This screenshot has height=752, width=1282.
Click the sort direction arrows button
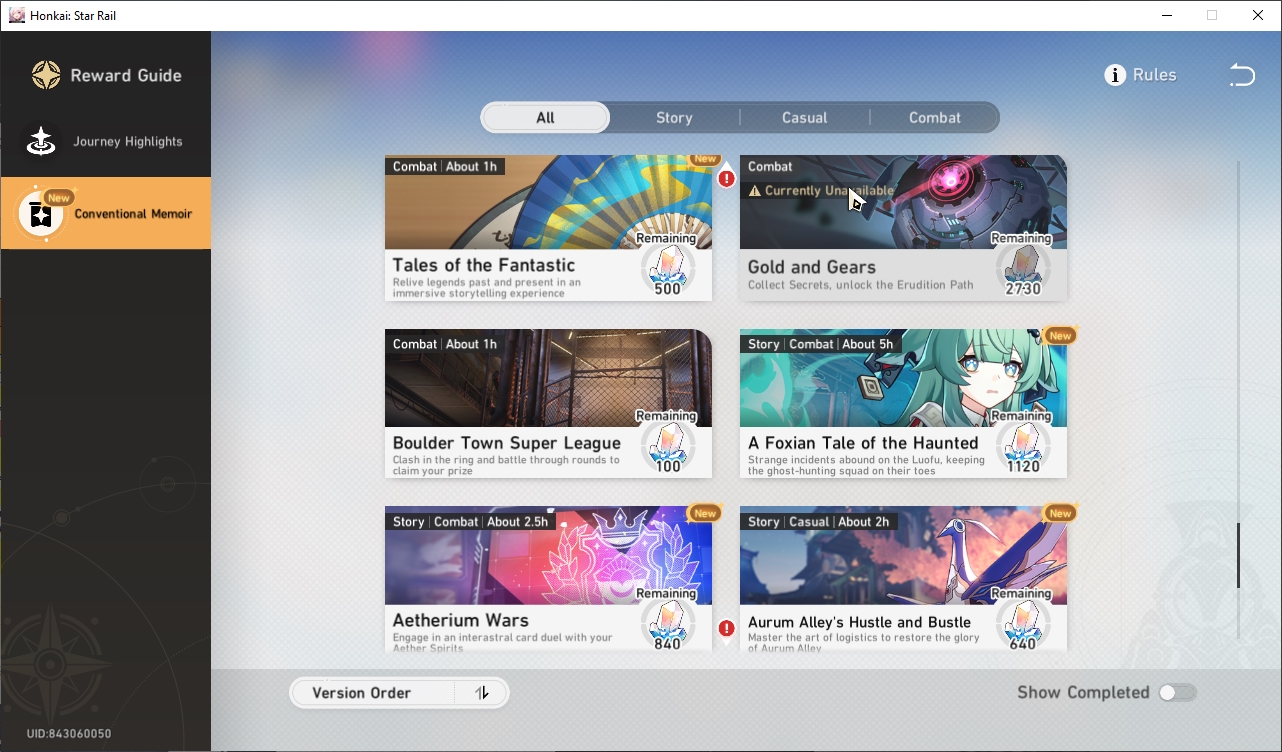[x=482, y=693]
